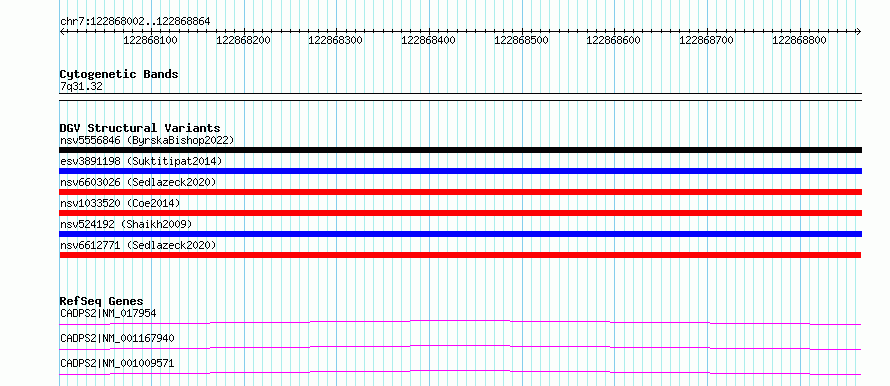Click ruler position 122868600
Viewport: 890px width, 386px height.
point(614,40)
